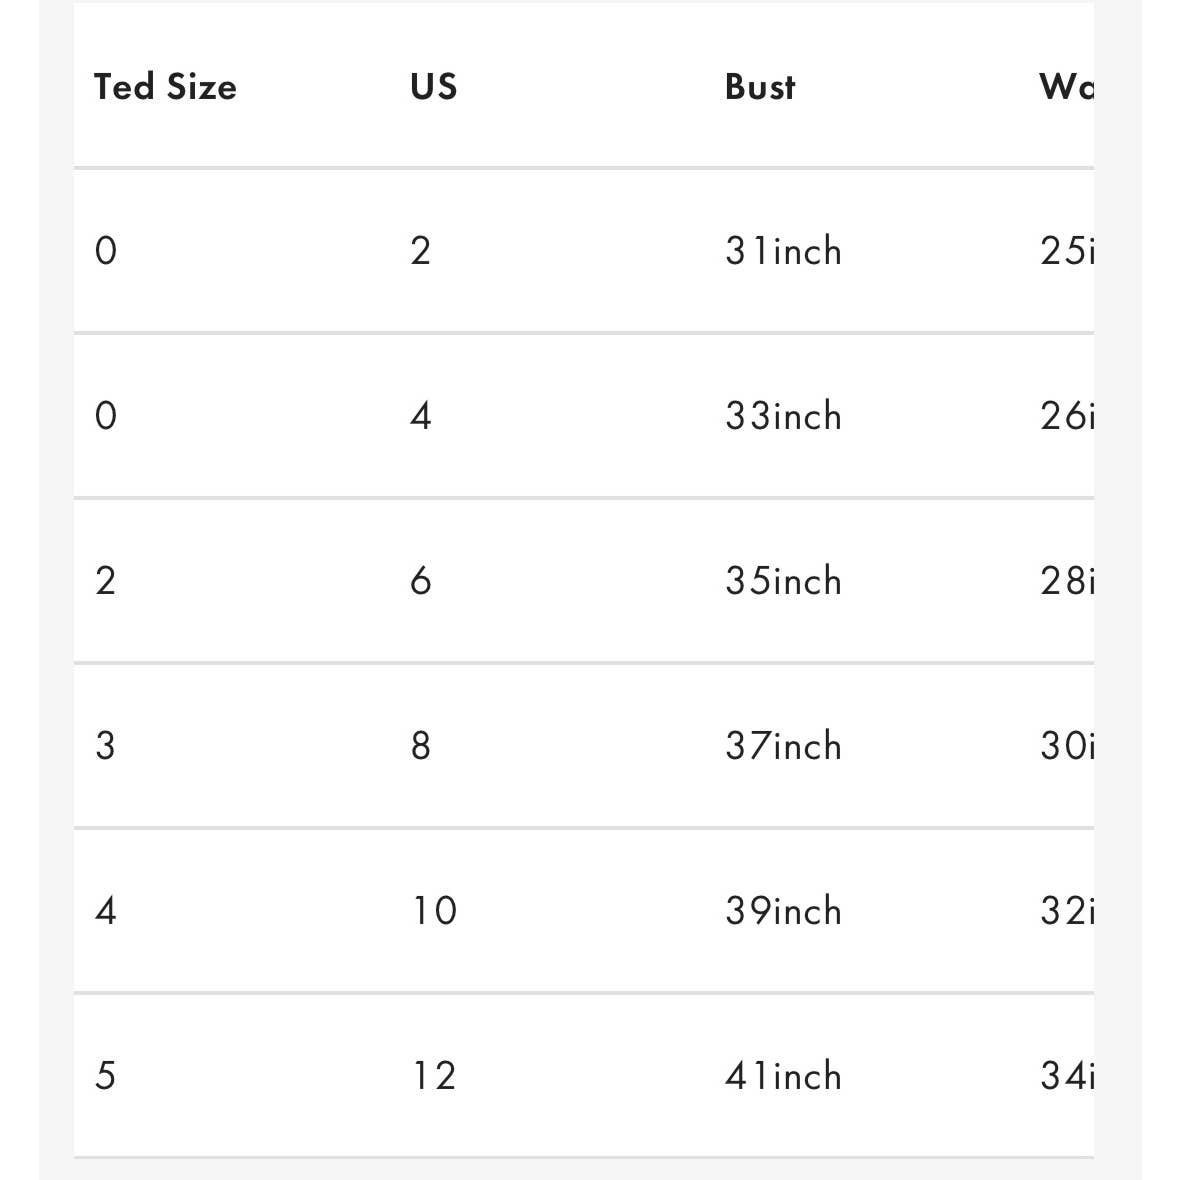
Task: Click the 37inch bust measurement
Action: click(783, 746)
